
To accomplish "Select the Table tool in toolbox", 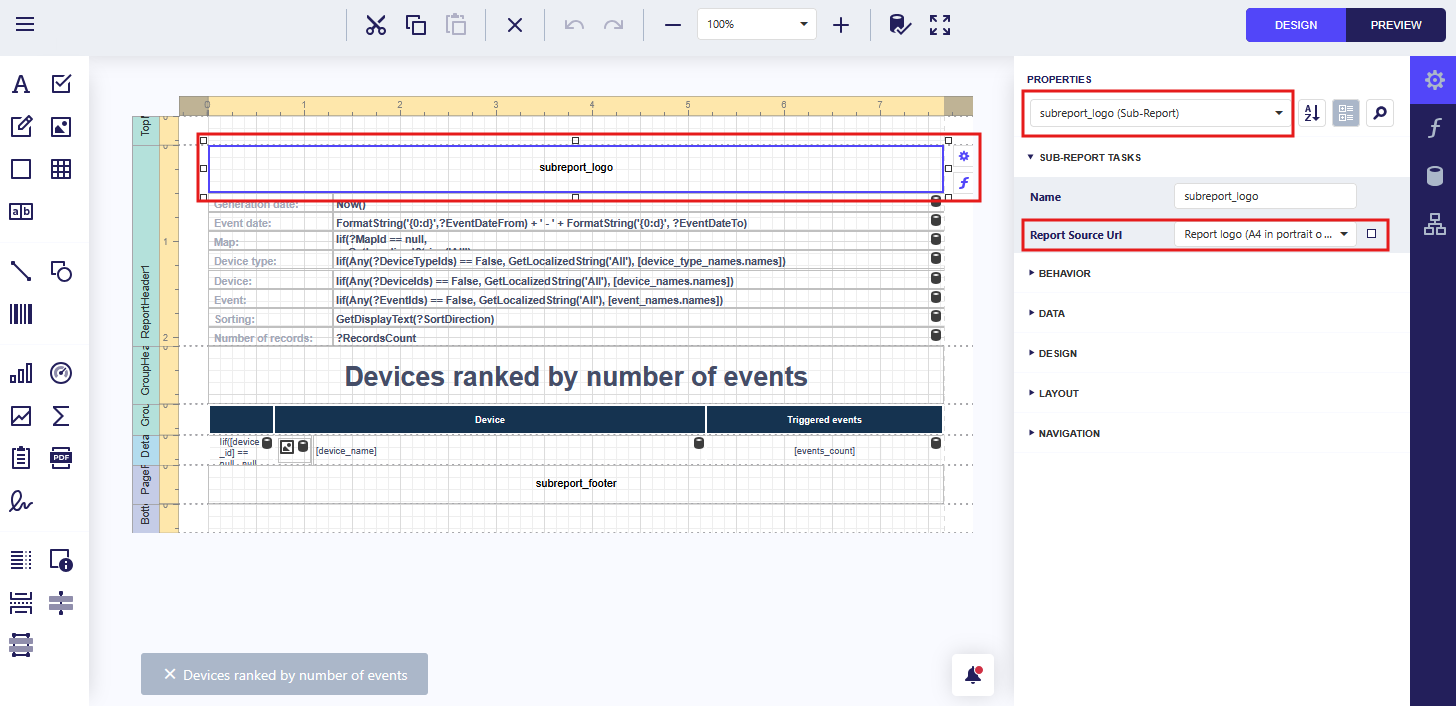I will tap(61, 169).
